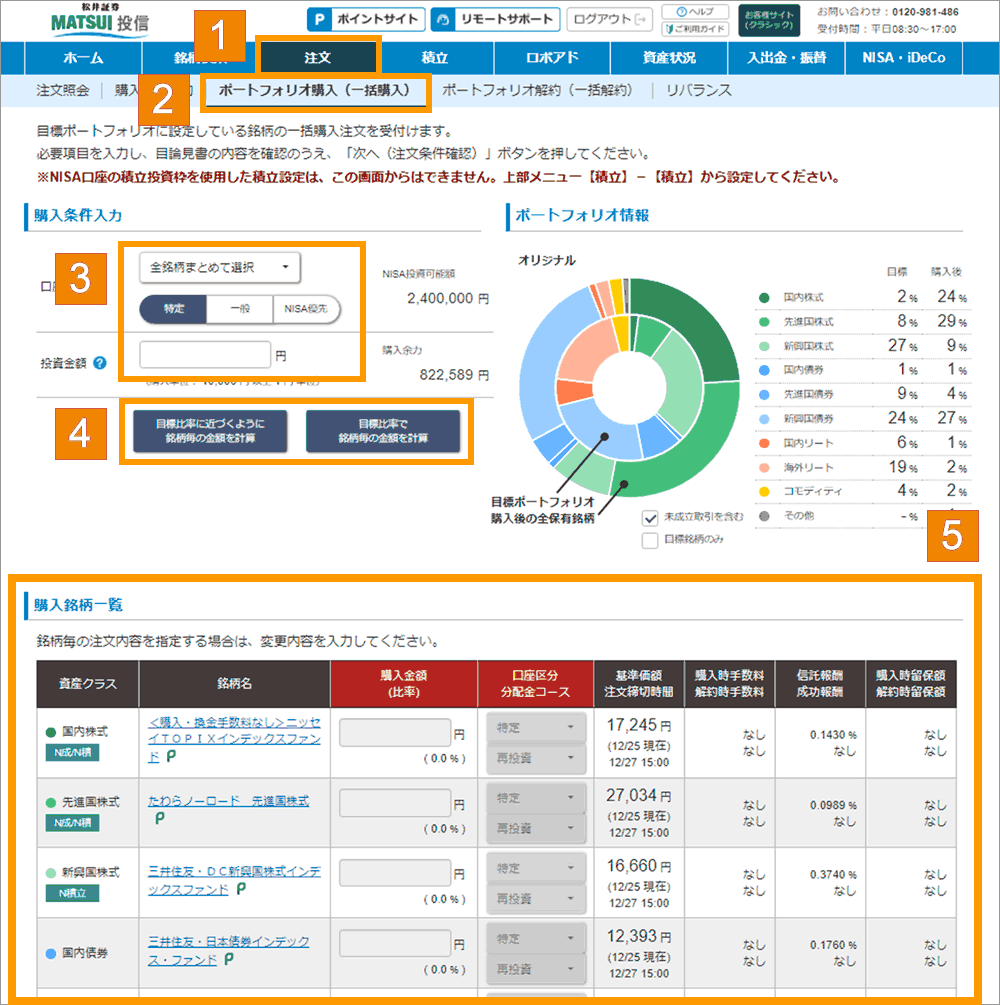Switch to 注文照会 submenu
The height and width of the screenshot is (1005, 1000).
(63, 90)
